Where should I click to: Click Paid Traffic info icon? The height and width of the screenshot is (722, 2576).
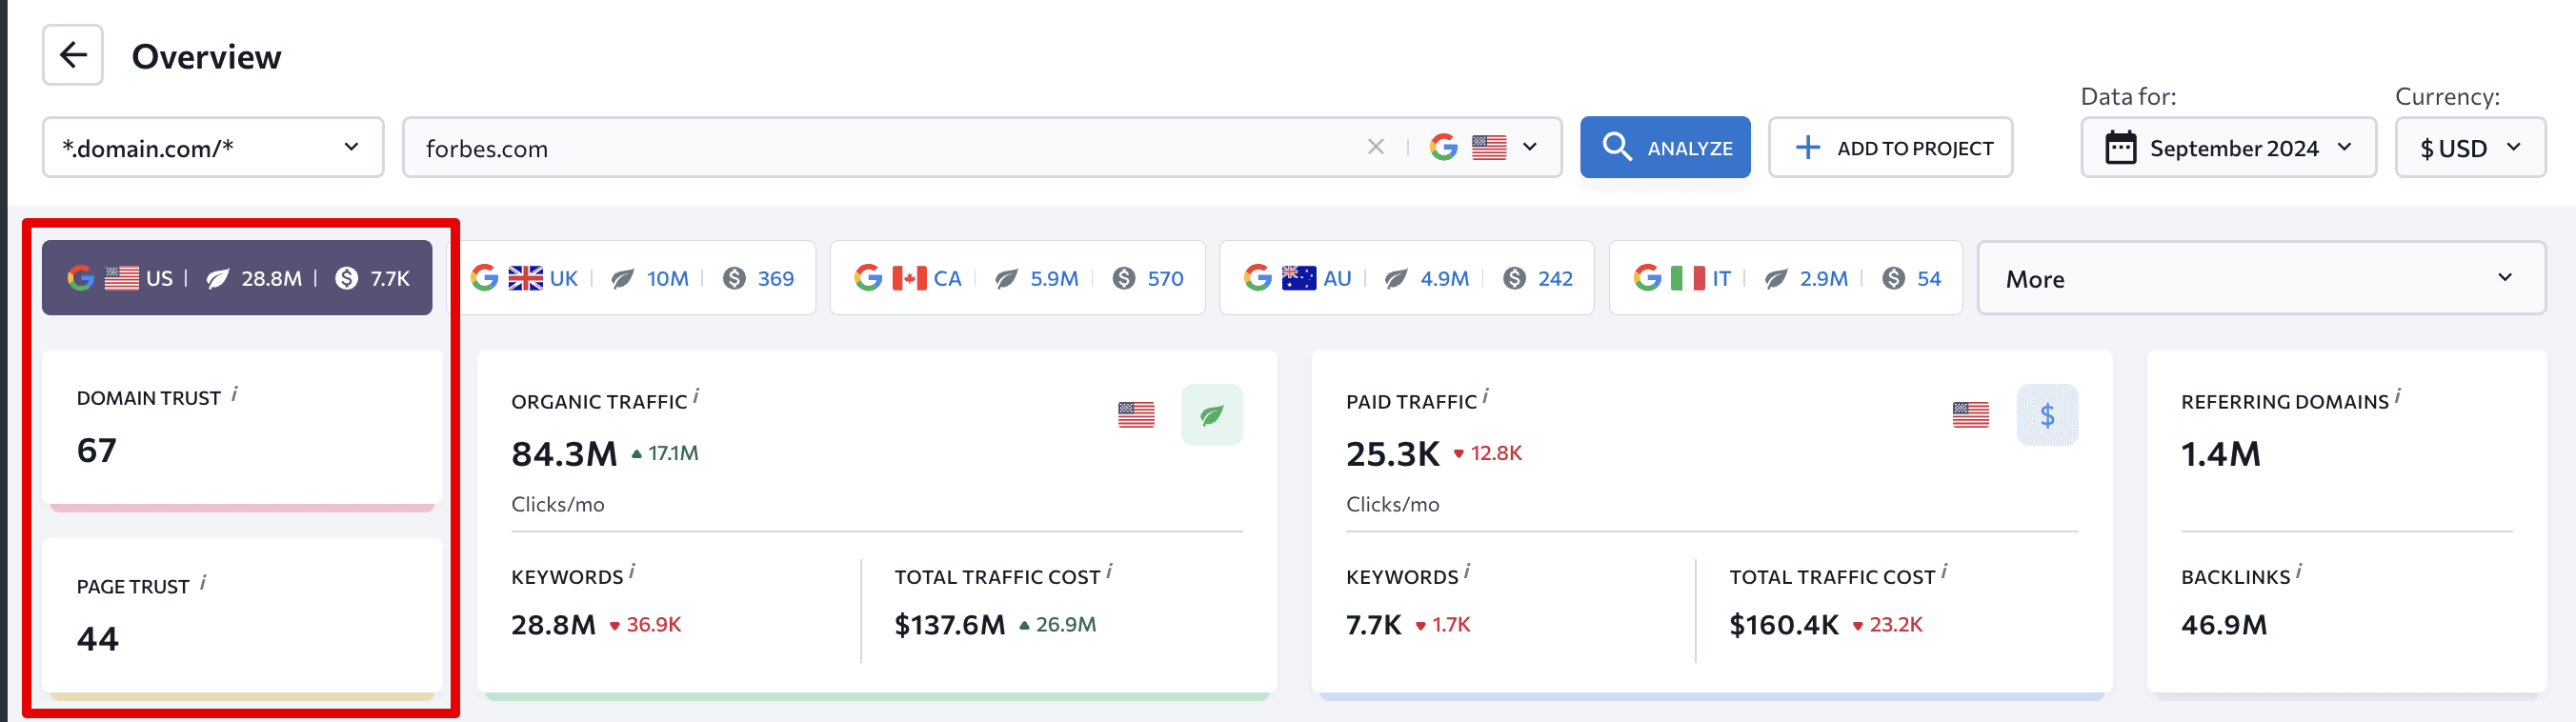(x=1485, y=396)
